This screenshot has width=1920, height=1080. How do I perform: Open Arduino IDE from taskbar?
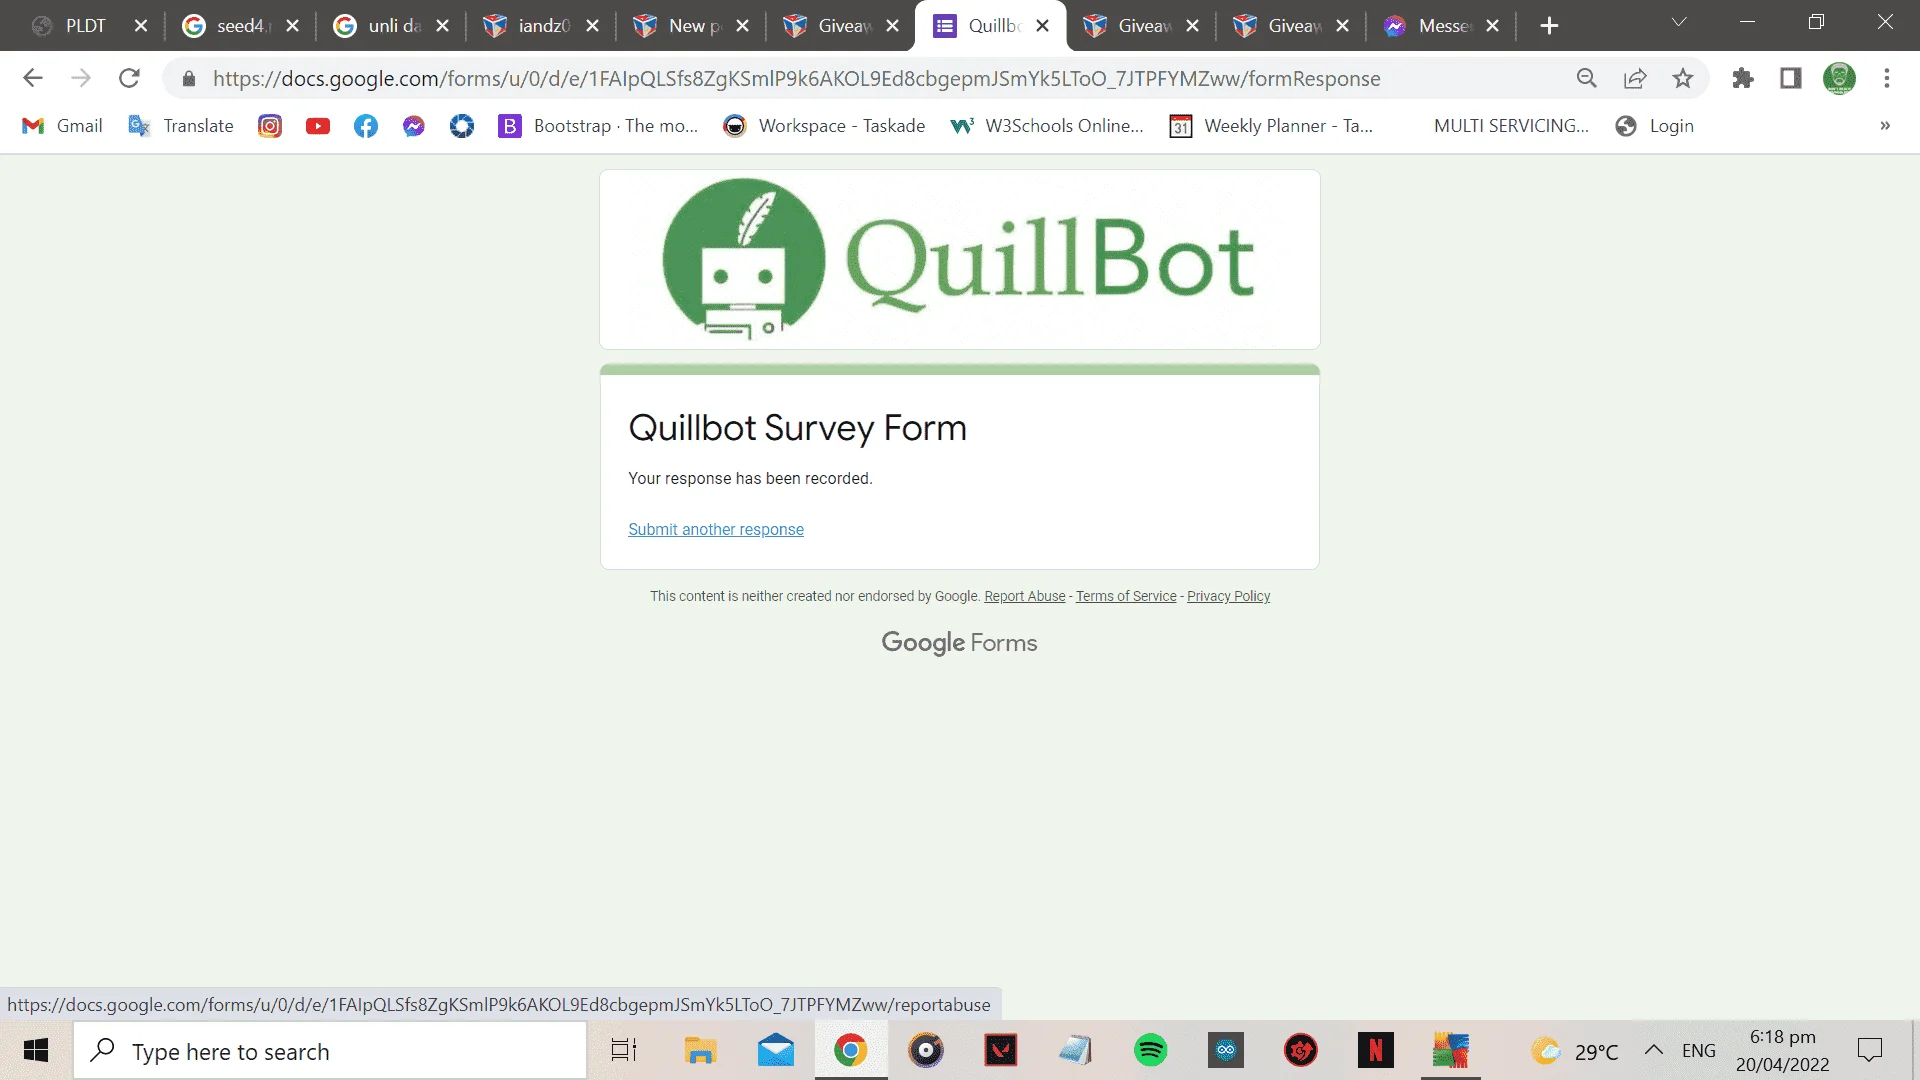(x=1226, y=1051)
